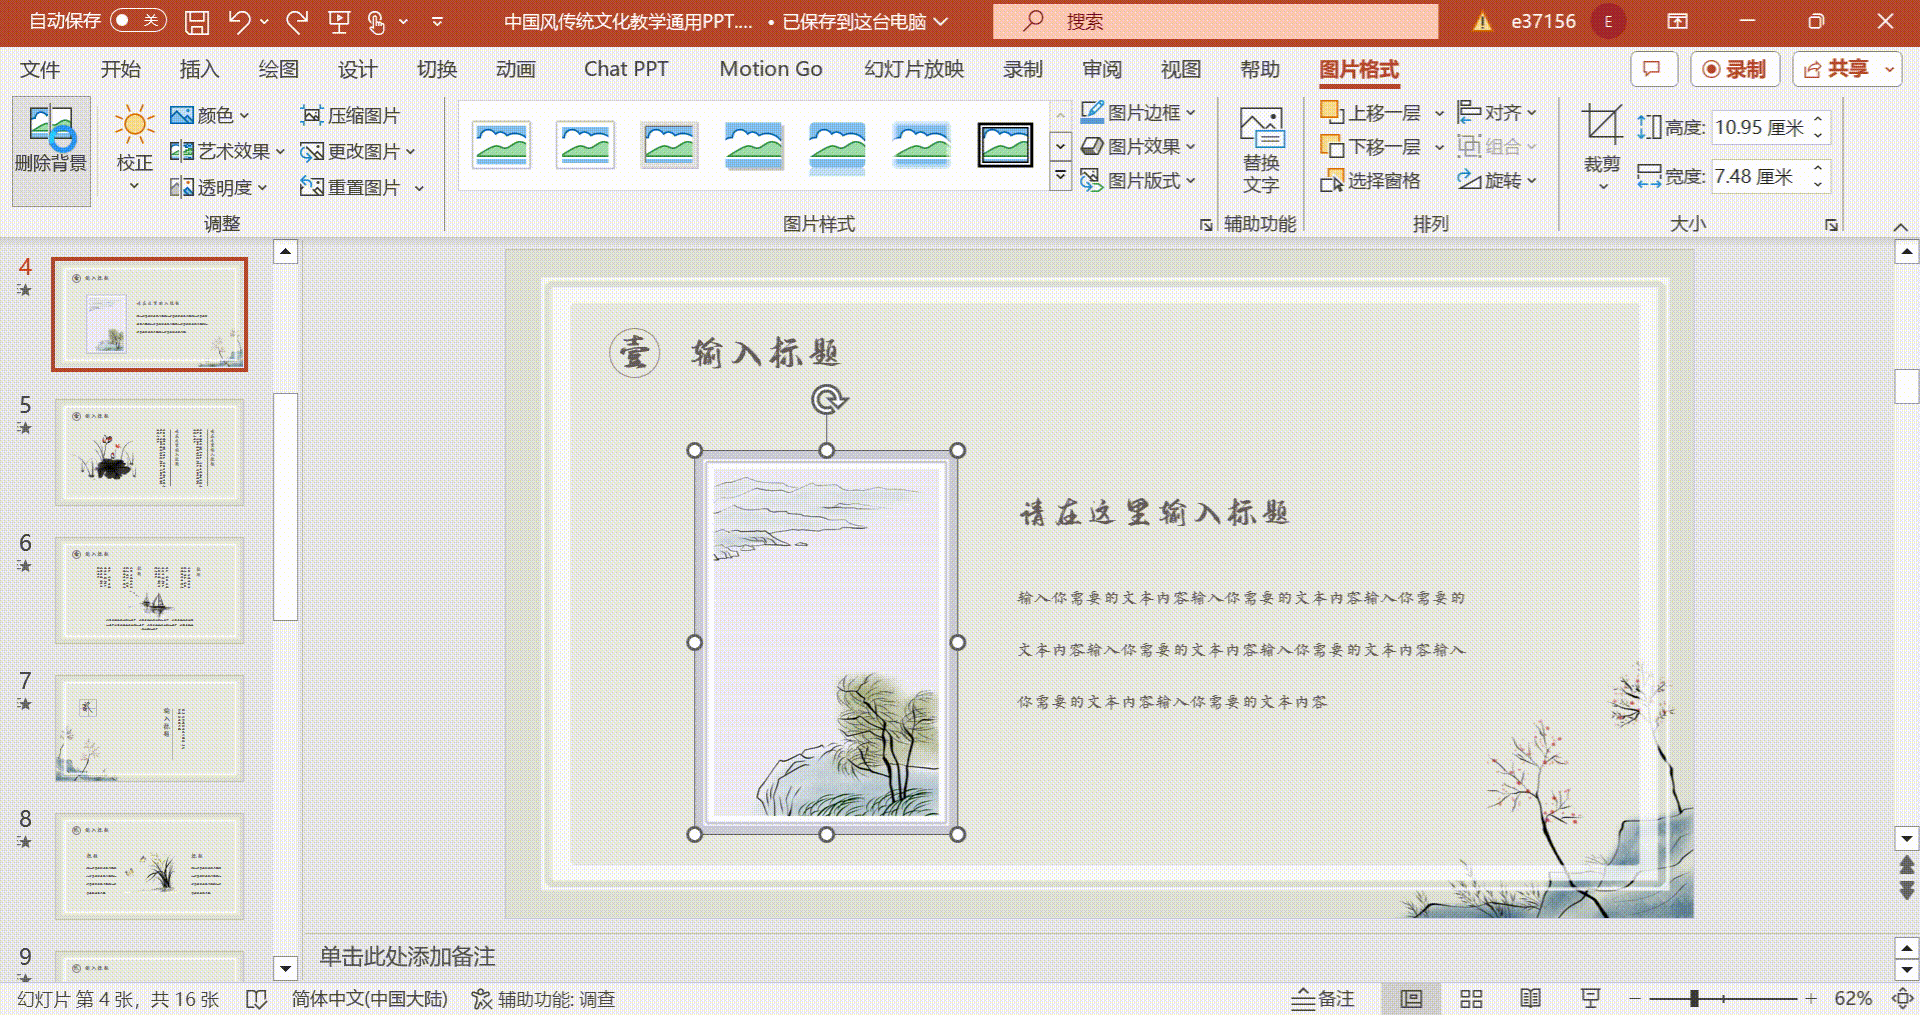The image size is (1920, 1016).
Task: Open the Insert (插入) tab
Action: pos(199,69)
